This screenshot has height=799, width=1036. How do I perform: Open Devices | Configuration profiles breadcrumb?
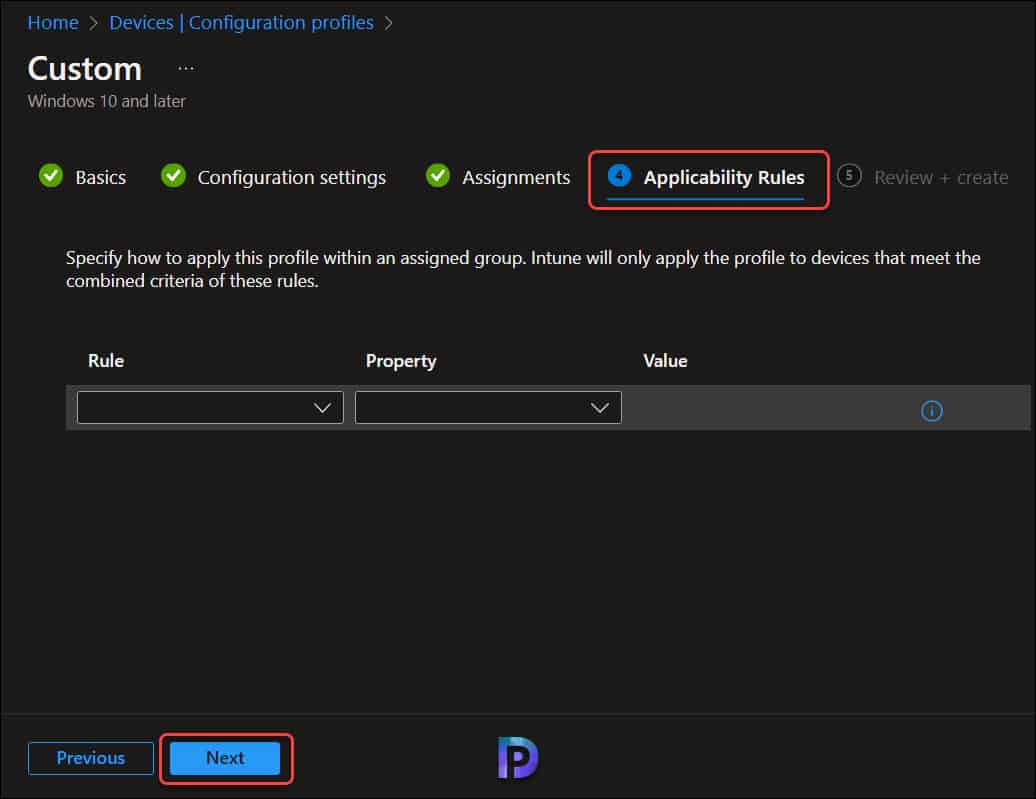(x=241, y=22)
